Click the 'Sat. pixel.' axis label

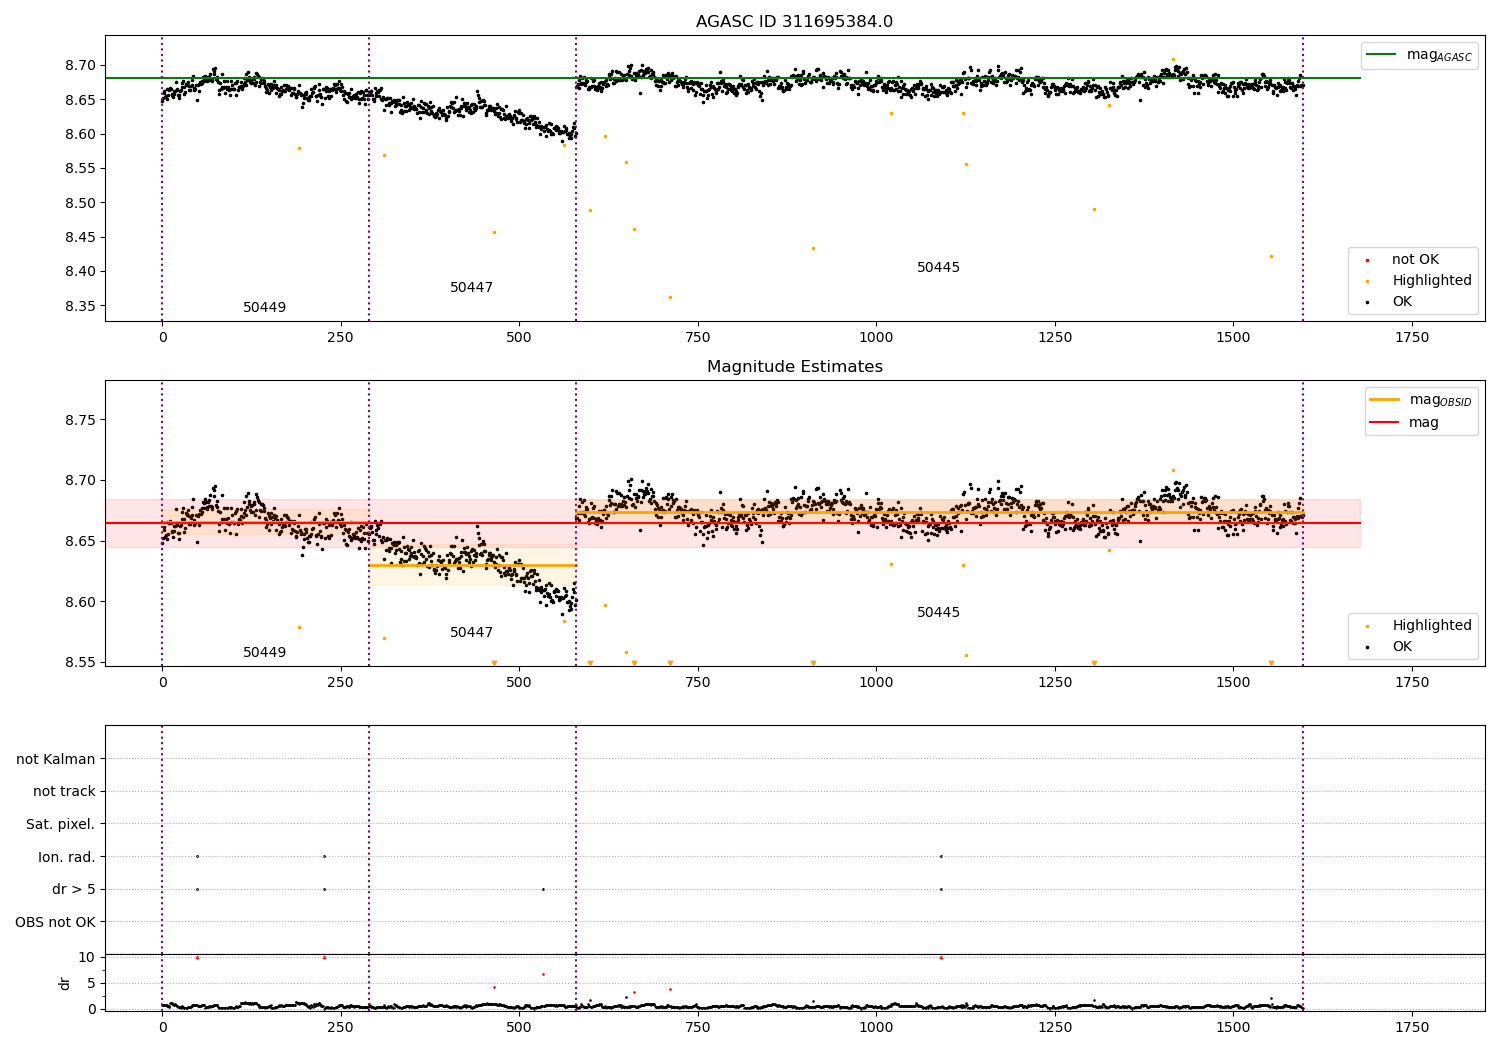(x=61, y=825)
